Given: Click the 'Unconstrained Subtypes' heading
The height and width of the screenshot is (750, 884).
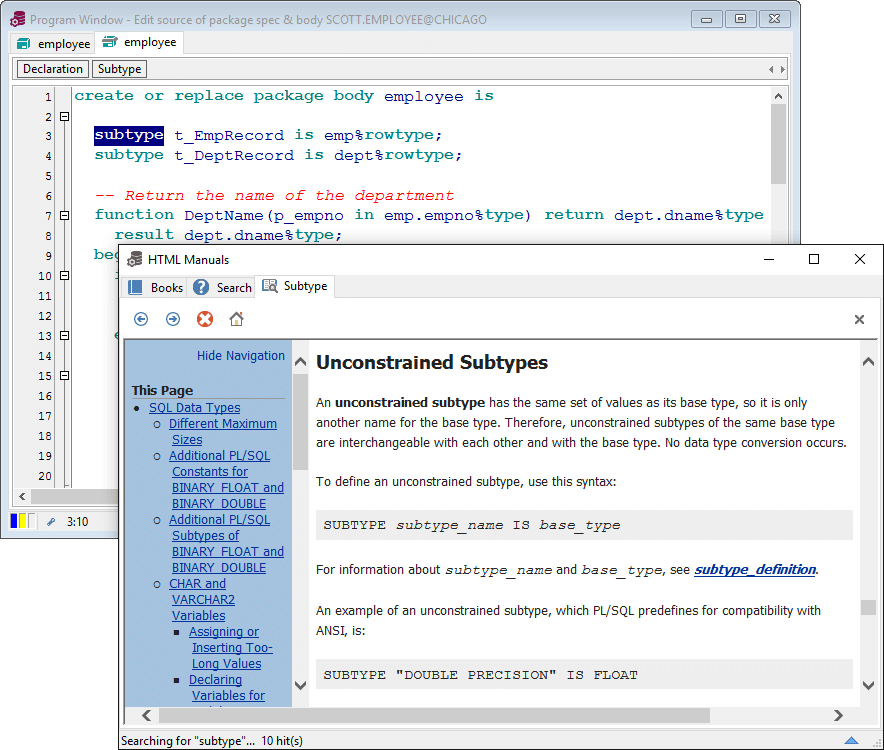Looking at the screenshot, I should tap(432, 362).
